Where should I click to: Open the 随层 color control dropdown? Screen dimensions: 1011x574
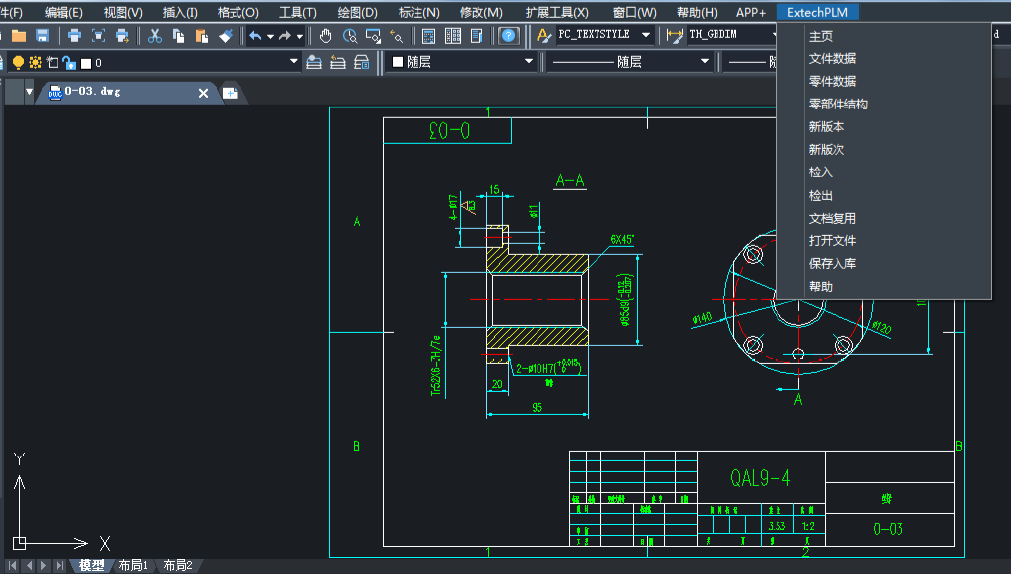click(x=529, y=63)
